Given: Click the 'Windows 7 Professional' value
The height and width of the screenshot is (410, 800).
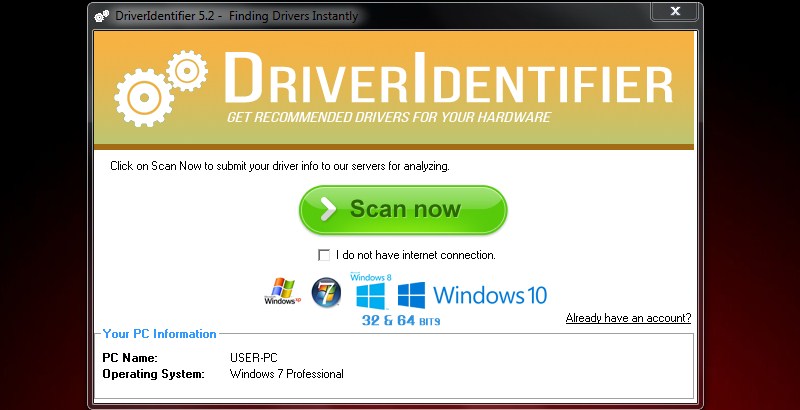Looking at the screenshot, I should click(x=287, y=374).
